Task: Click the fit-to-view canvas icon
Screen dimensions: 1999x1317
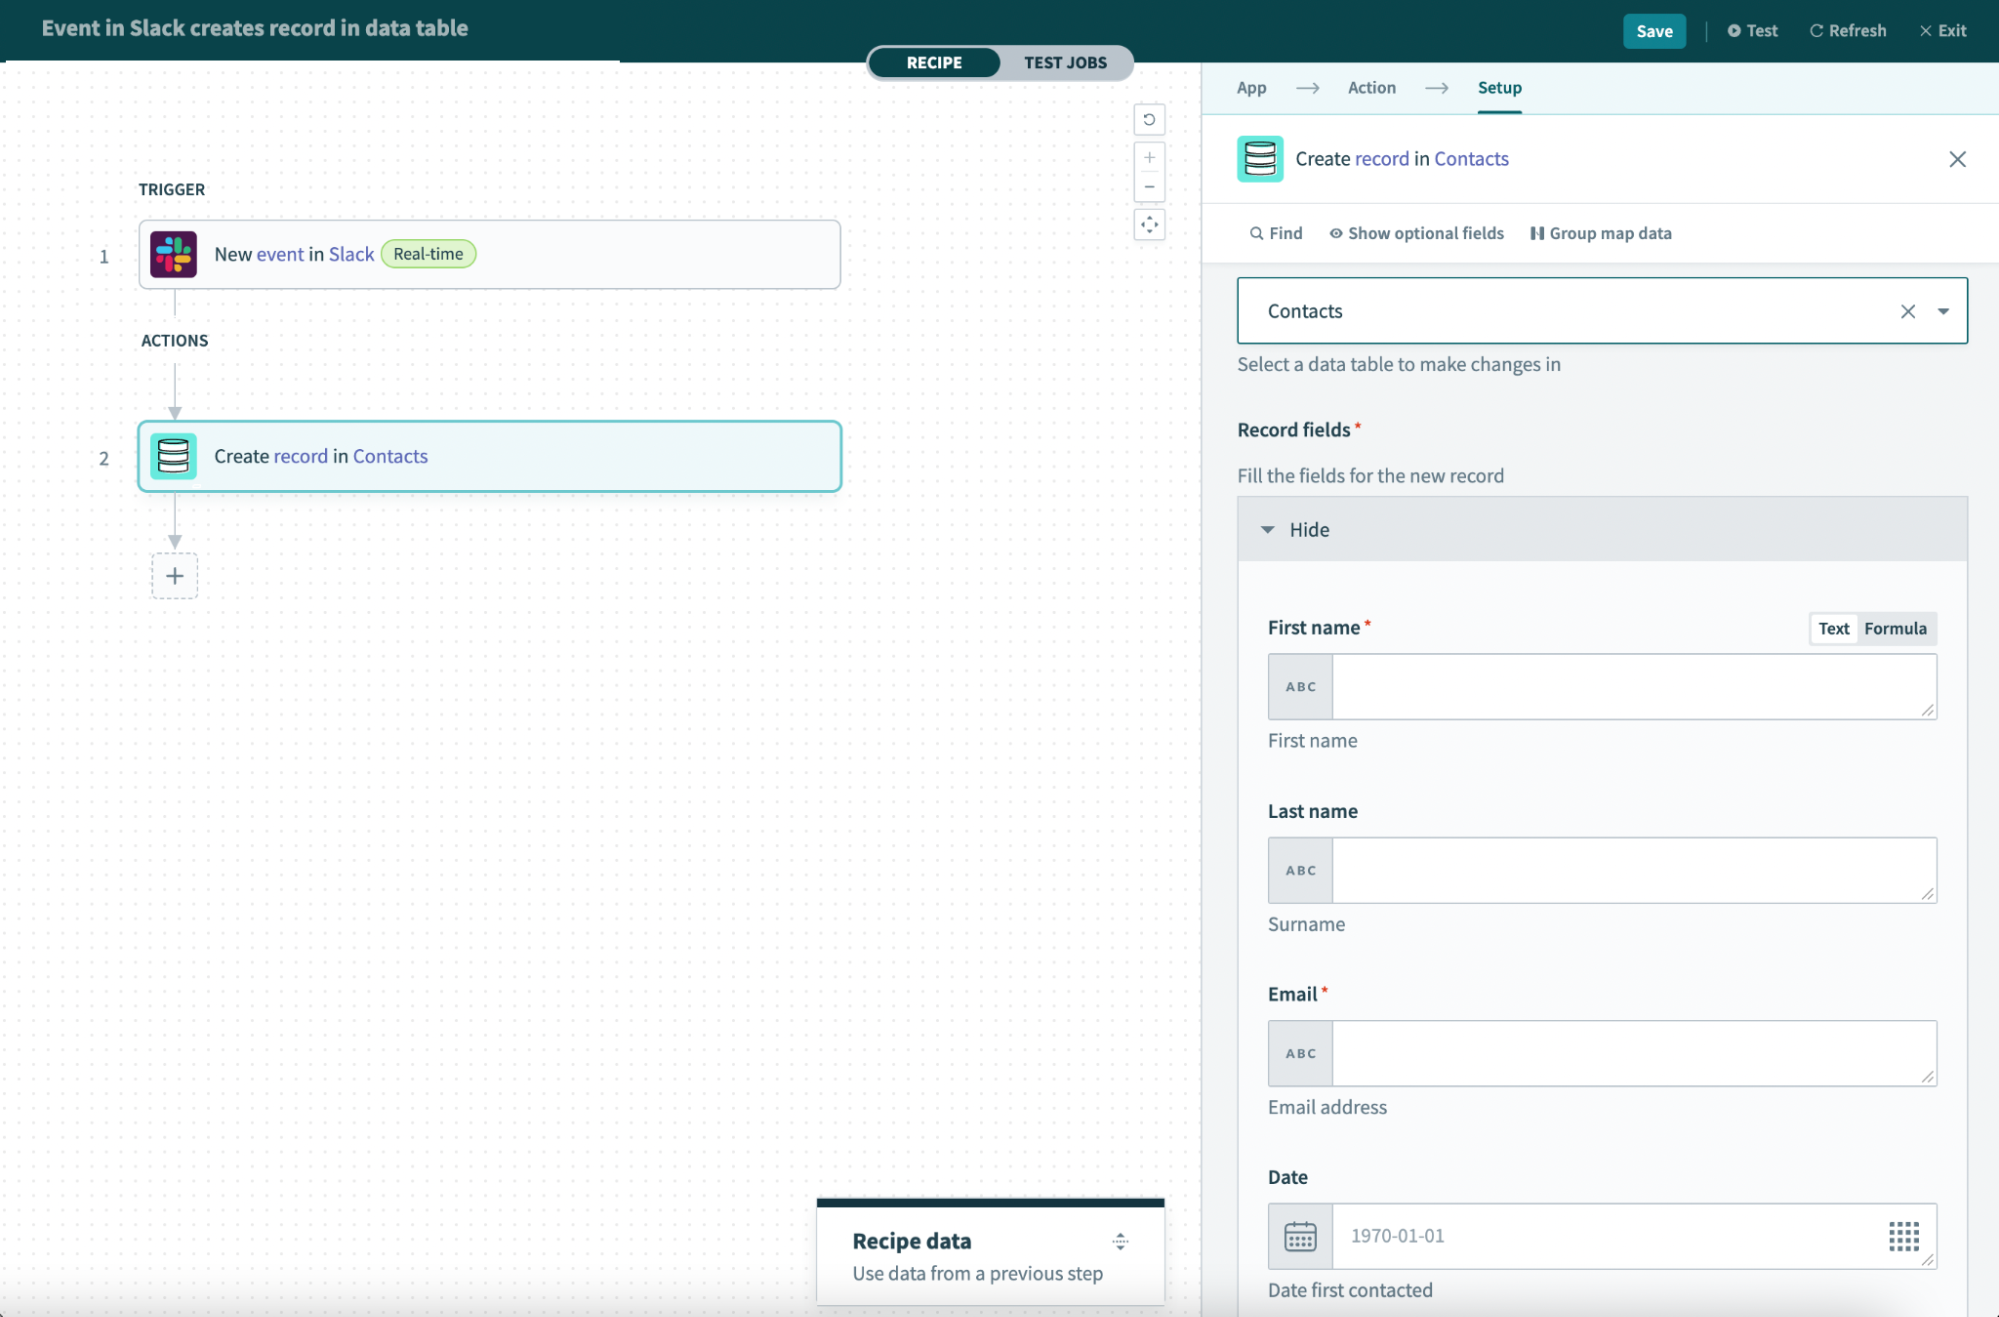Action: [1149, 224]
